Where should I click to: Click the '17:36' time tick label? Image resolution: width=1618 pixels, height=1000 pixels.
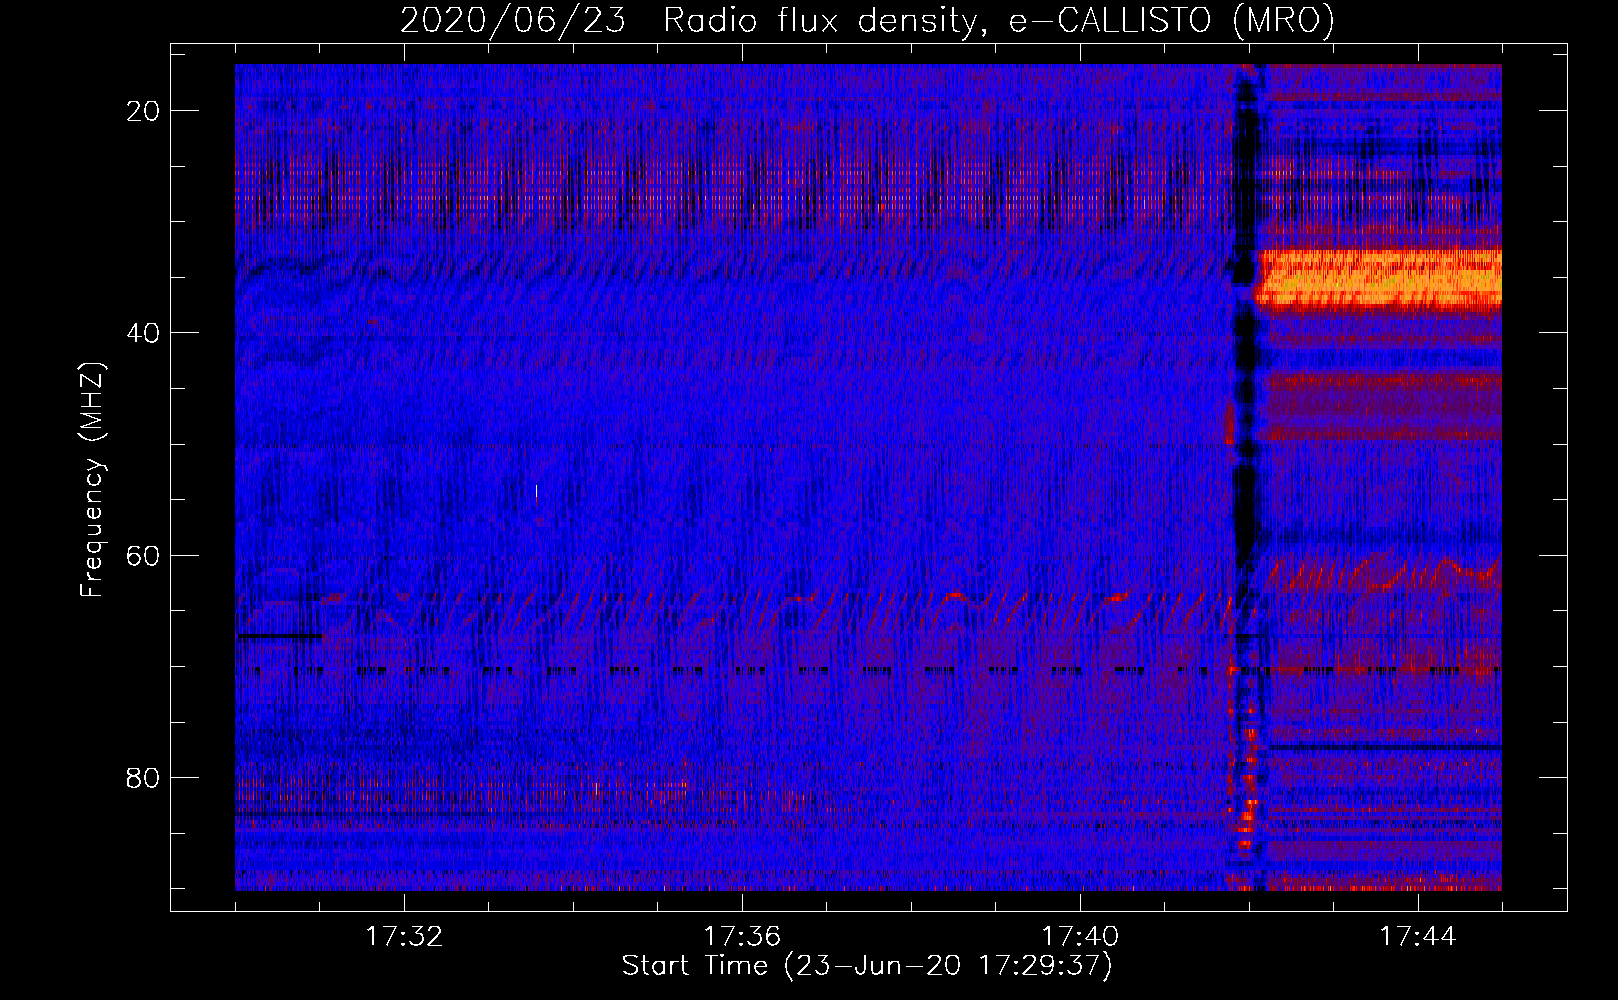tap(742, 937)
